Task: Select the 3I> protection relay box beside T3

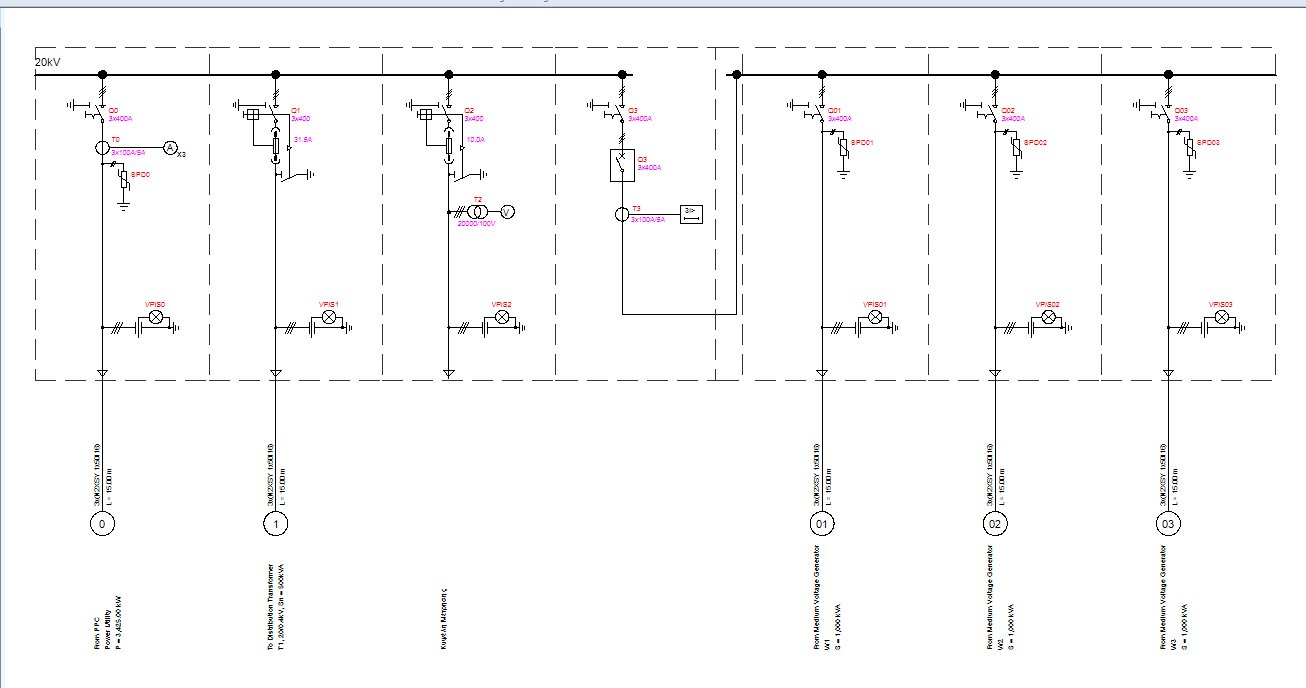Action: tap(691, 213)
